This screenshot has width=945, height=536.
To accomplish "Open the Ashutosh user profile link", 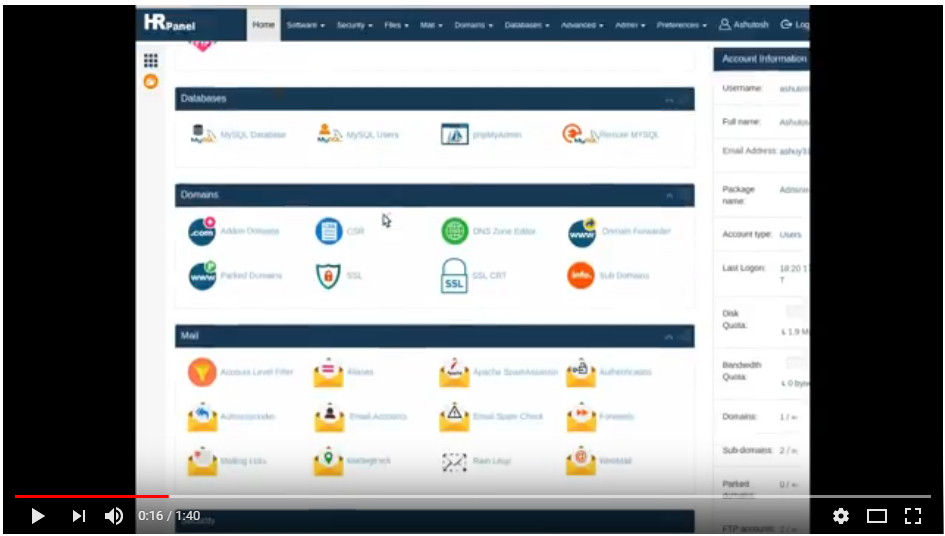I will [744, 25].
